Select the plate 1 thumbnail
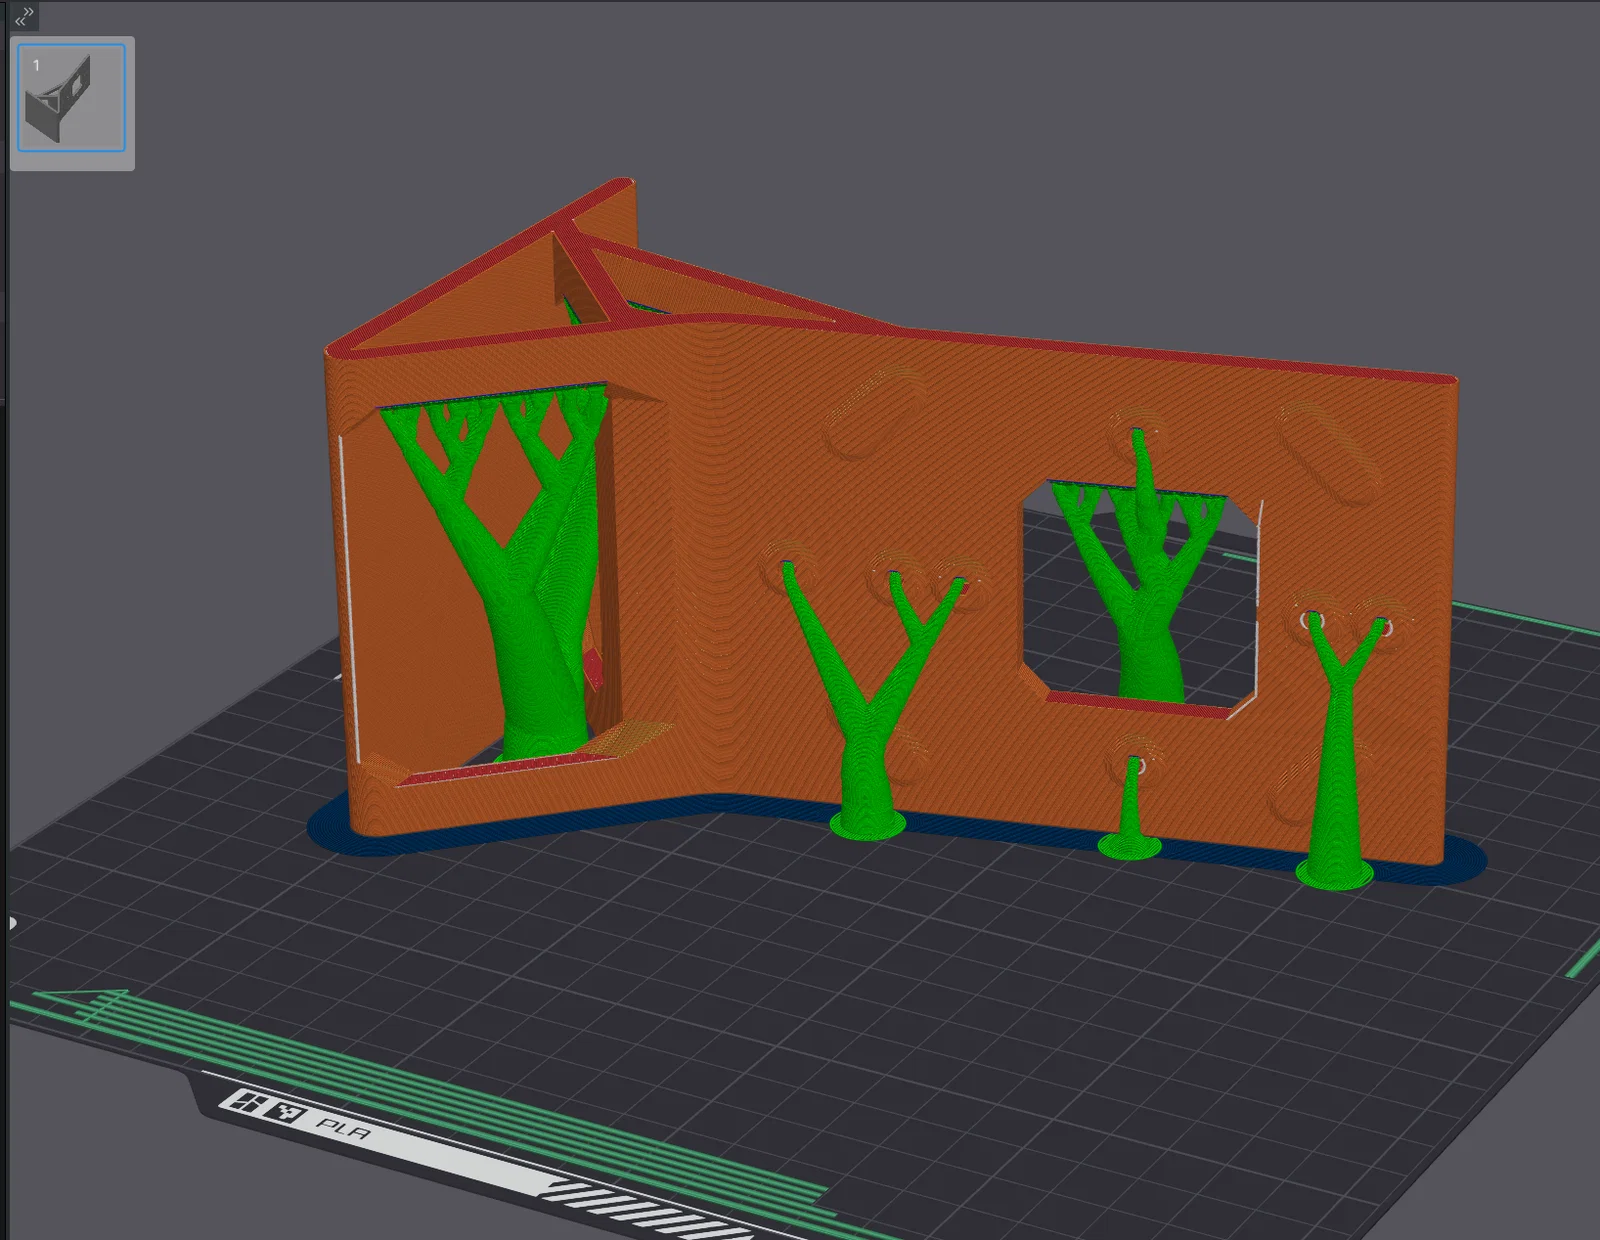Viewport: 1600px width, 1240px height. [x=71, y=98]
